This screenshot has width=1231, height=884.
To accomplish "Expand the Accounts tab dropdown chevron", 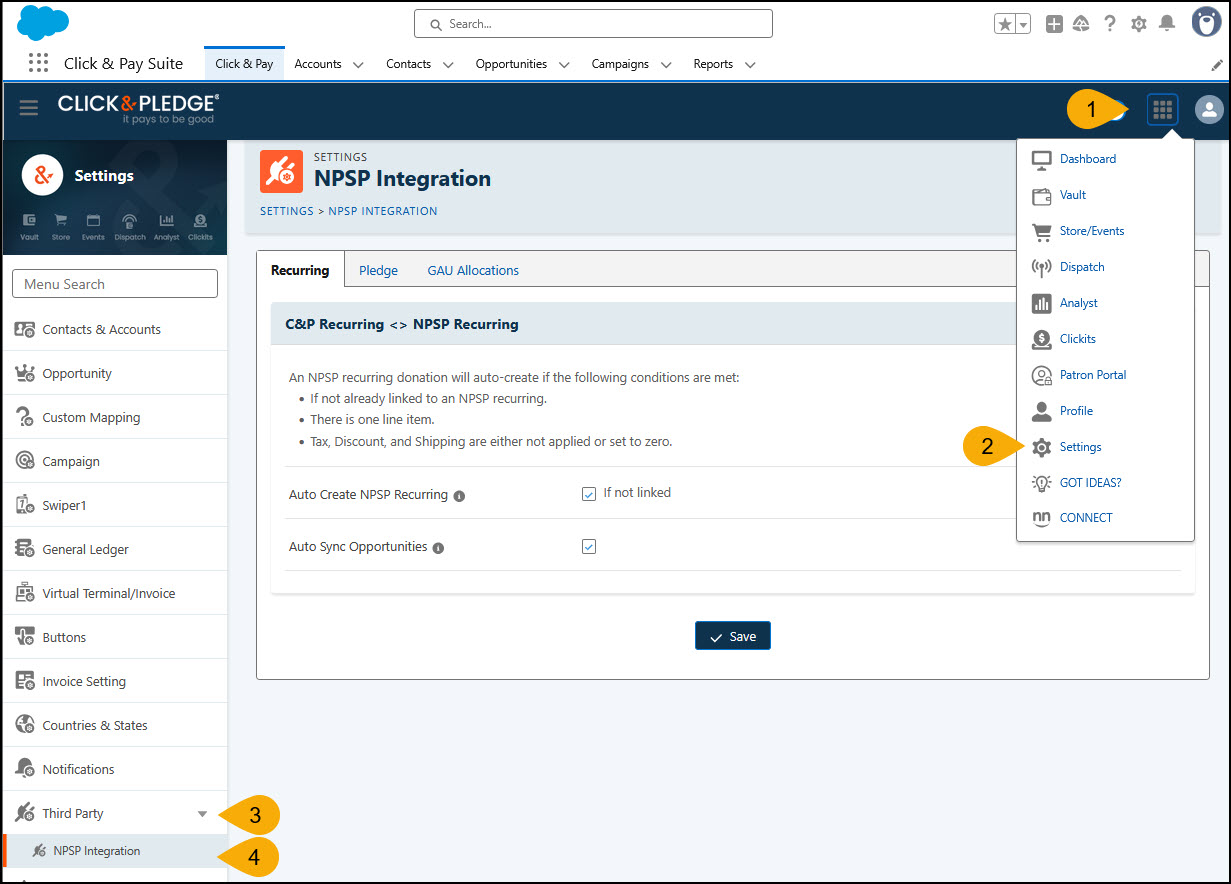I will pos(358,65).
